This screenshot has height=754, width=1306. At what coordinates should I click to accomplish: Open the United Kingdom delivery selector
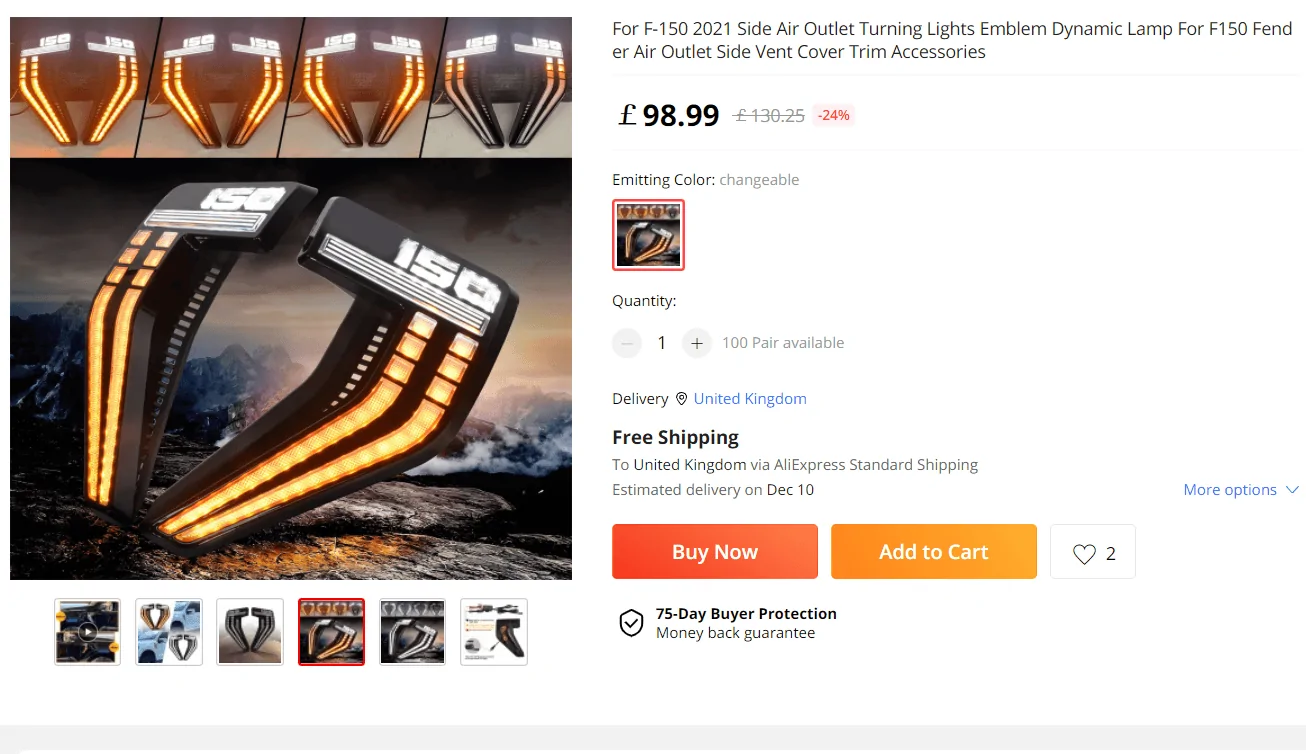(x=749, y=398)
